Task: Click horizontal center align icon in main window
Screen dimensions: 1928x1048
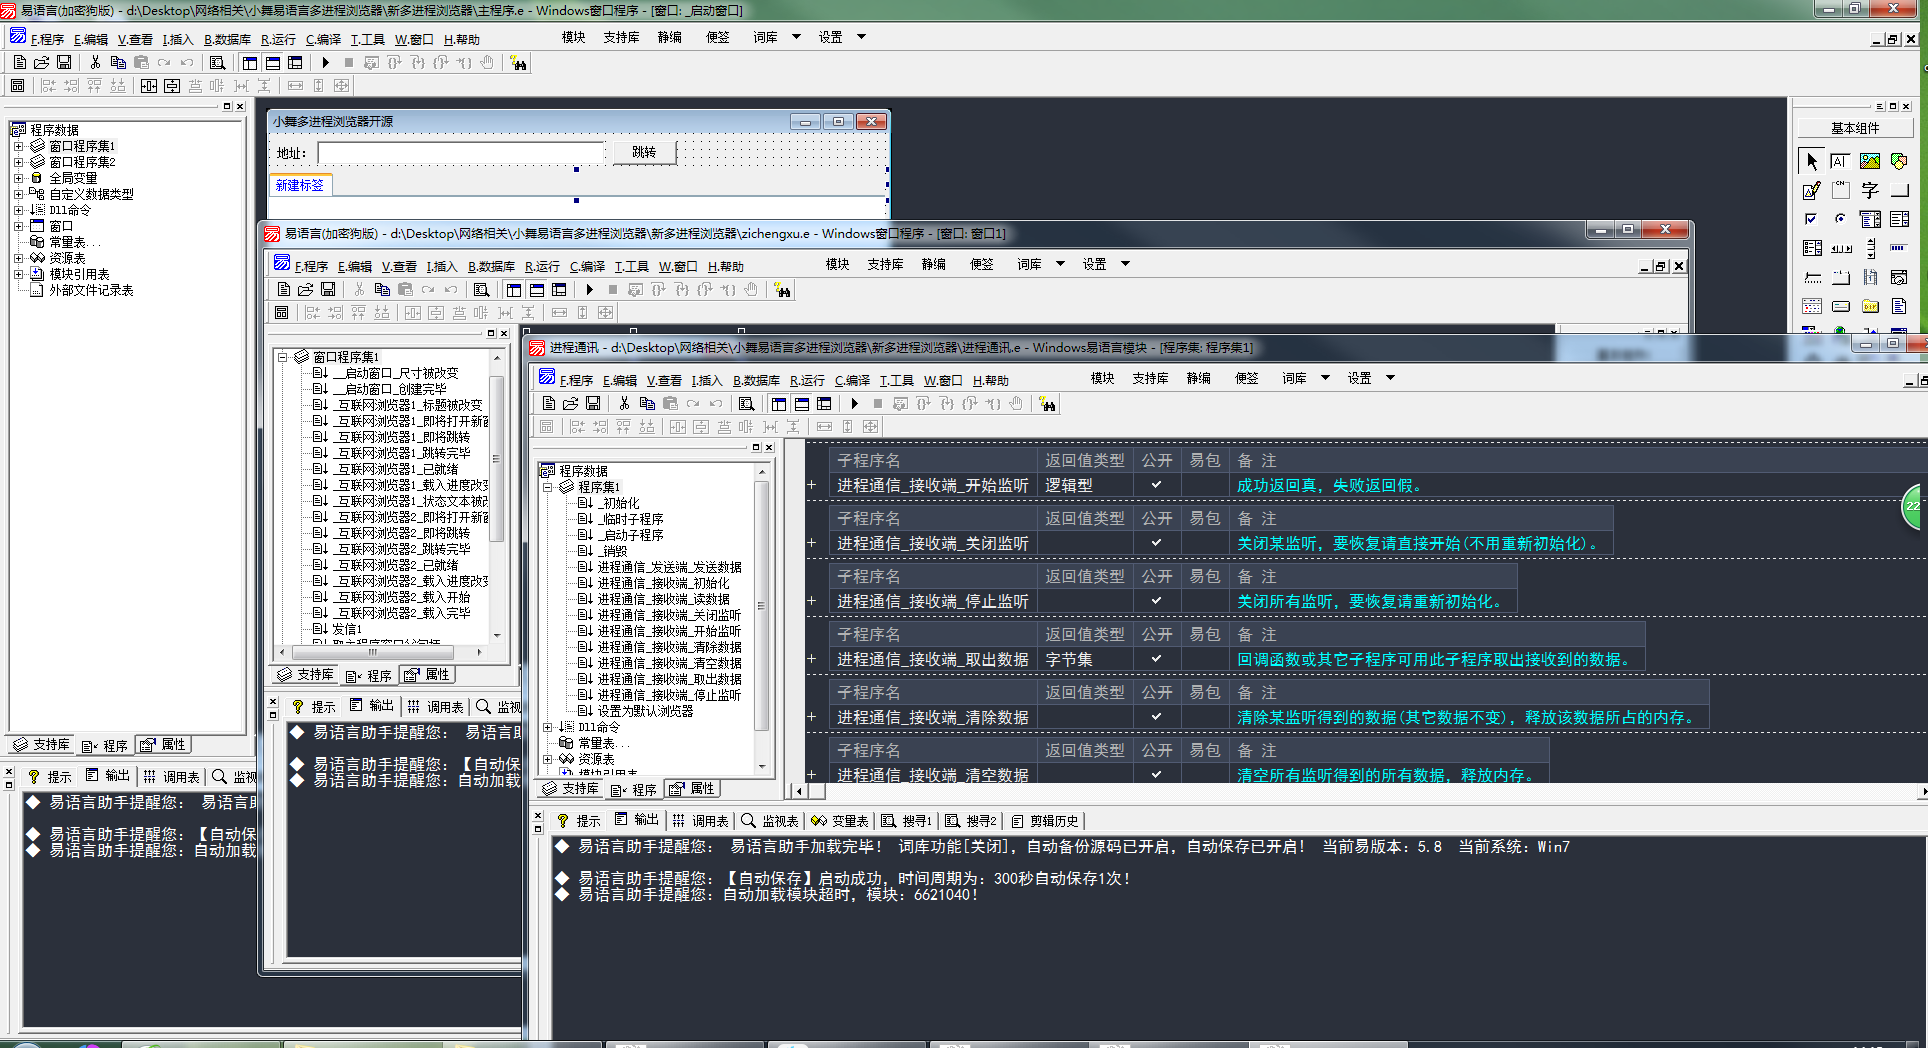Action: click(149, 86)
